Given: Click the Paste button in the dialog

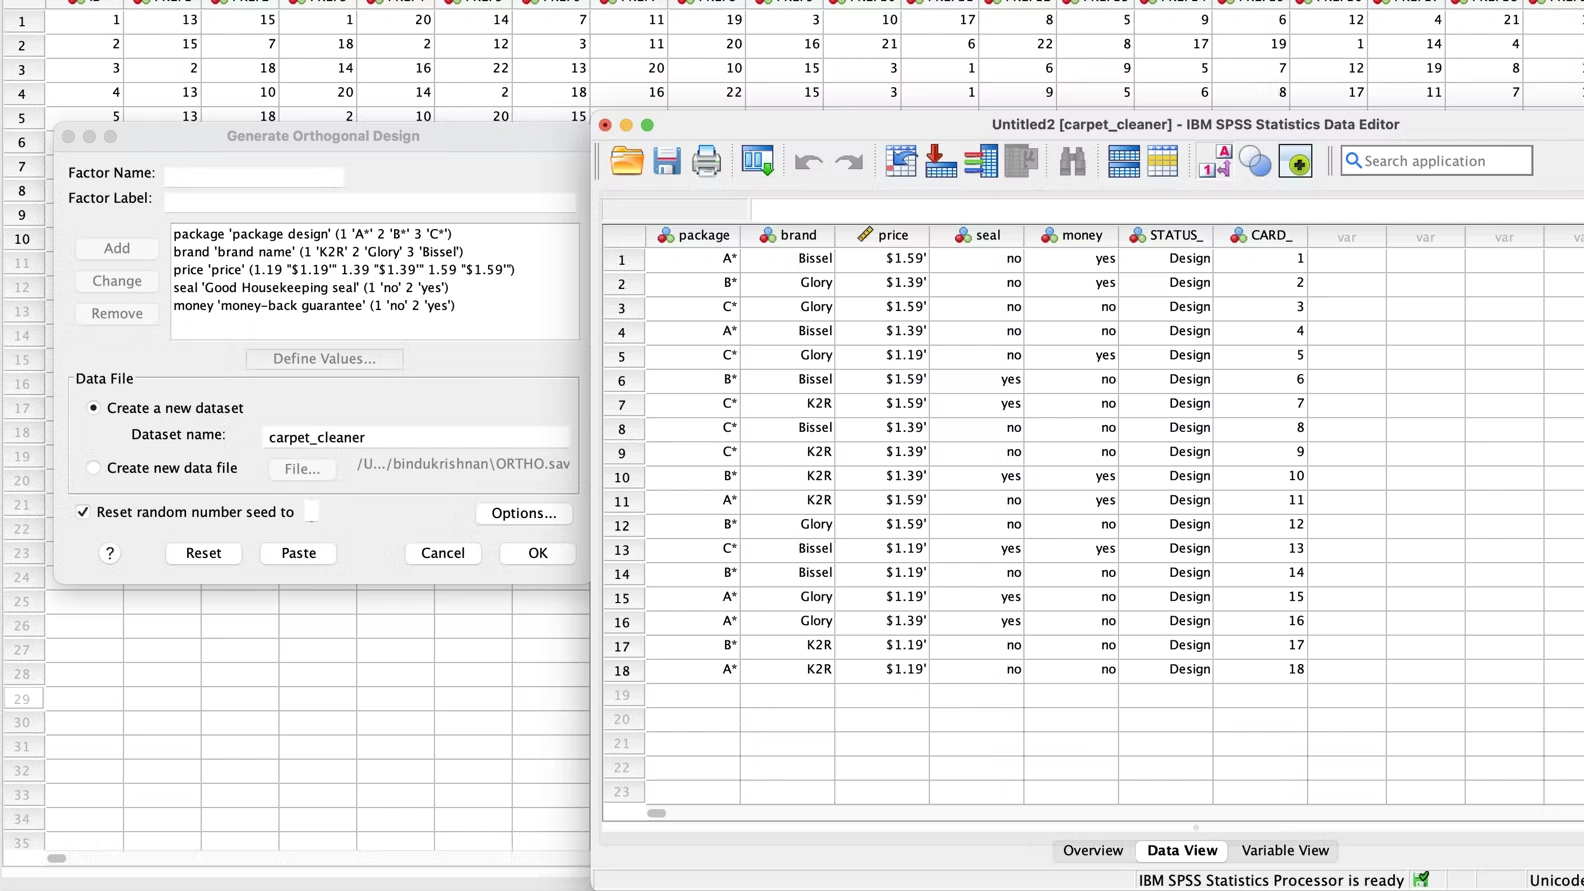Looking at the screenshot, I should point(298,553).
